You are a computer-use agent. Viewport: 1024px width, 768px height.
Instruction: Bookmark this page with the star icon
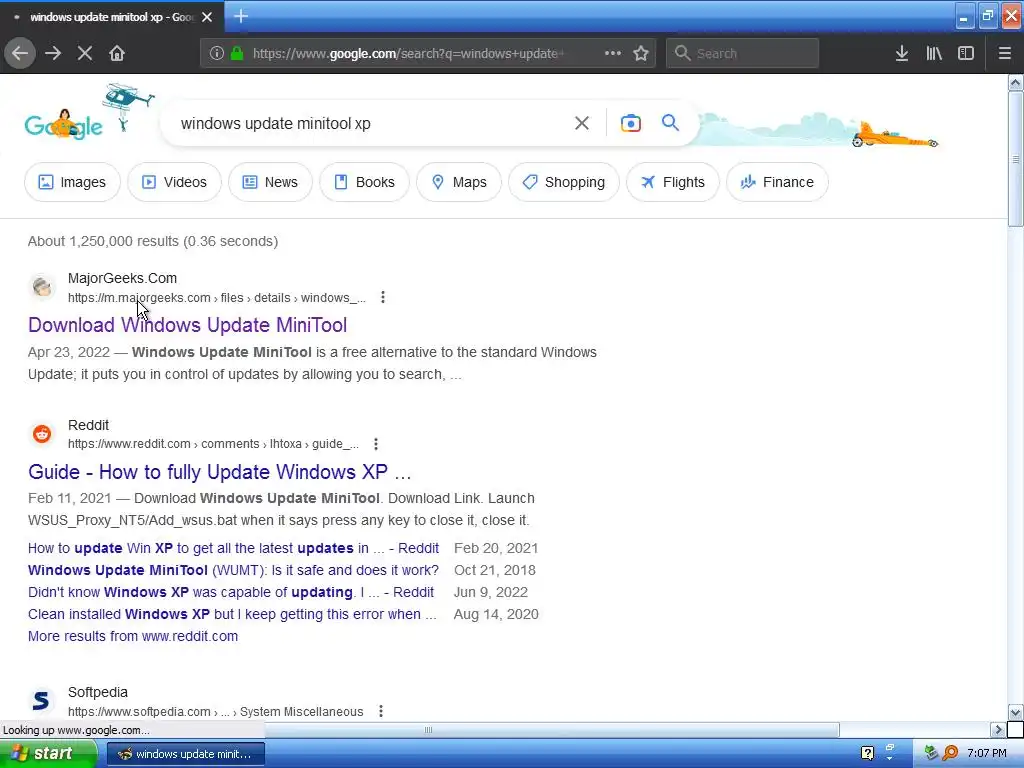click(641, 53)
